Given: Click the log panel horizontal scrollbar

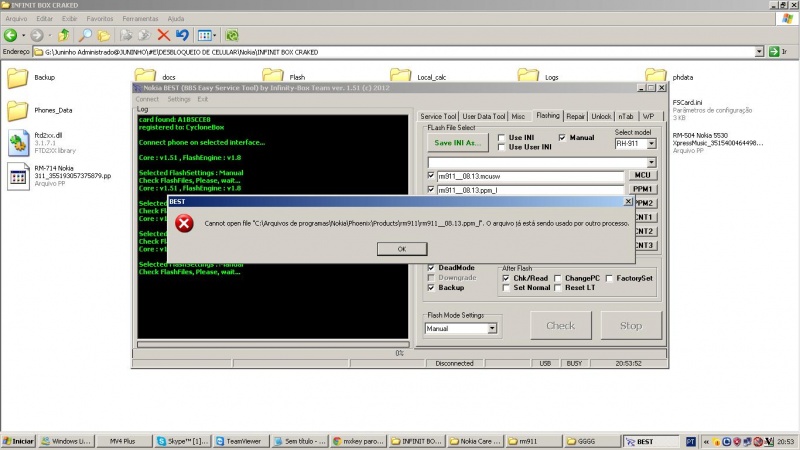Looking at the screenshot, I should click(x=273, y=344).
